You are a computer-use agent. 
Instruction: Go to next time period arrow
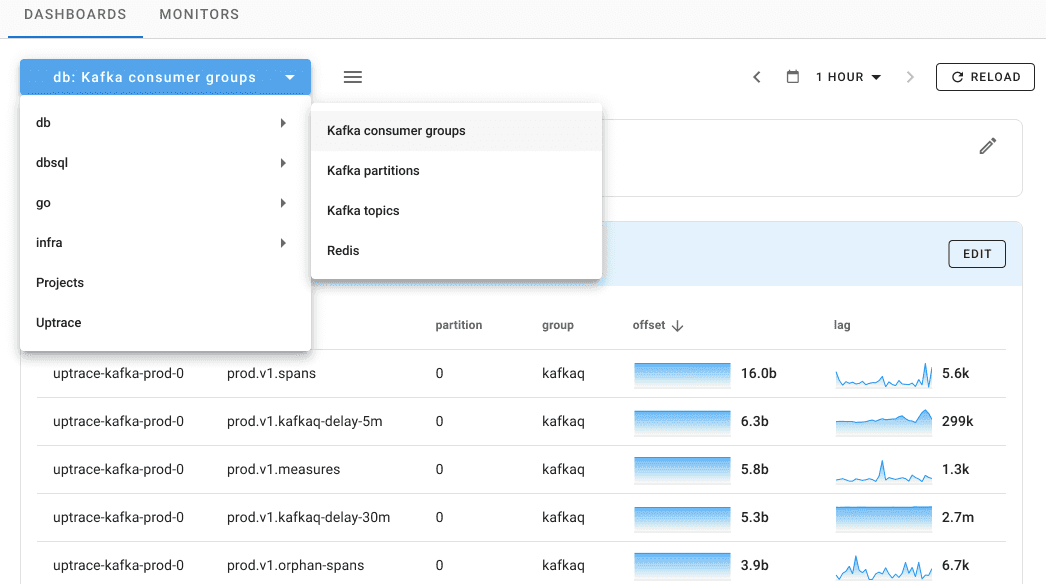tap(910, 77)
